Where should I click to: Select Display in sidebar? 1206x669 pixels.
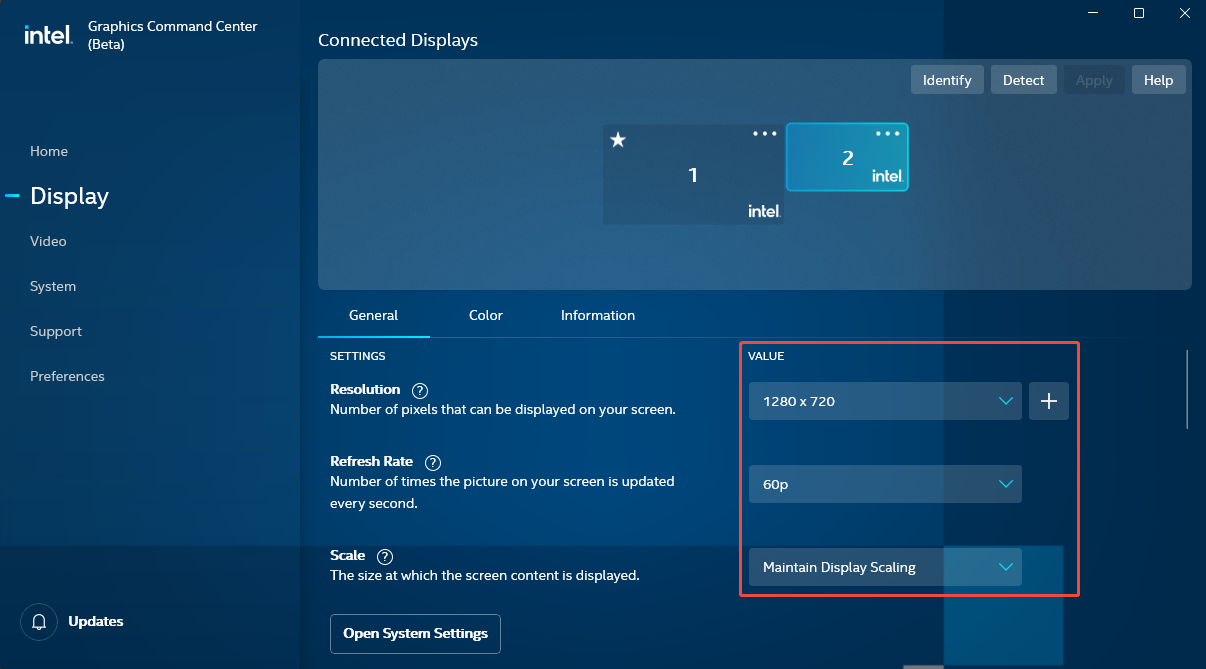69,196
